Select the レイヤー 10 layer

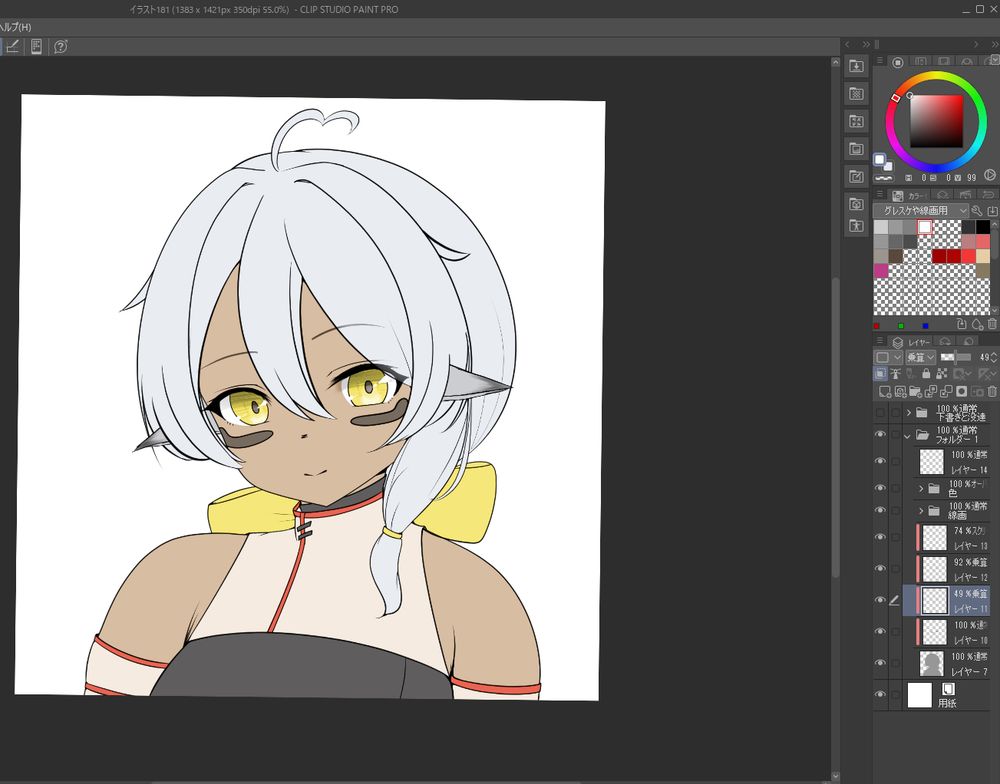click(946, 632)
